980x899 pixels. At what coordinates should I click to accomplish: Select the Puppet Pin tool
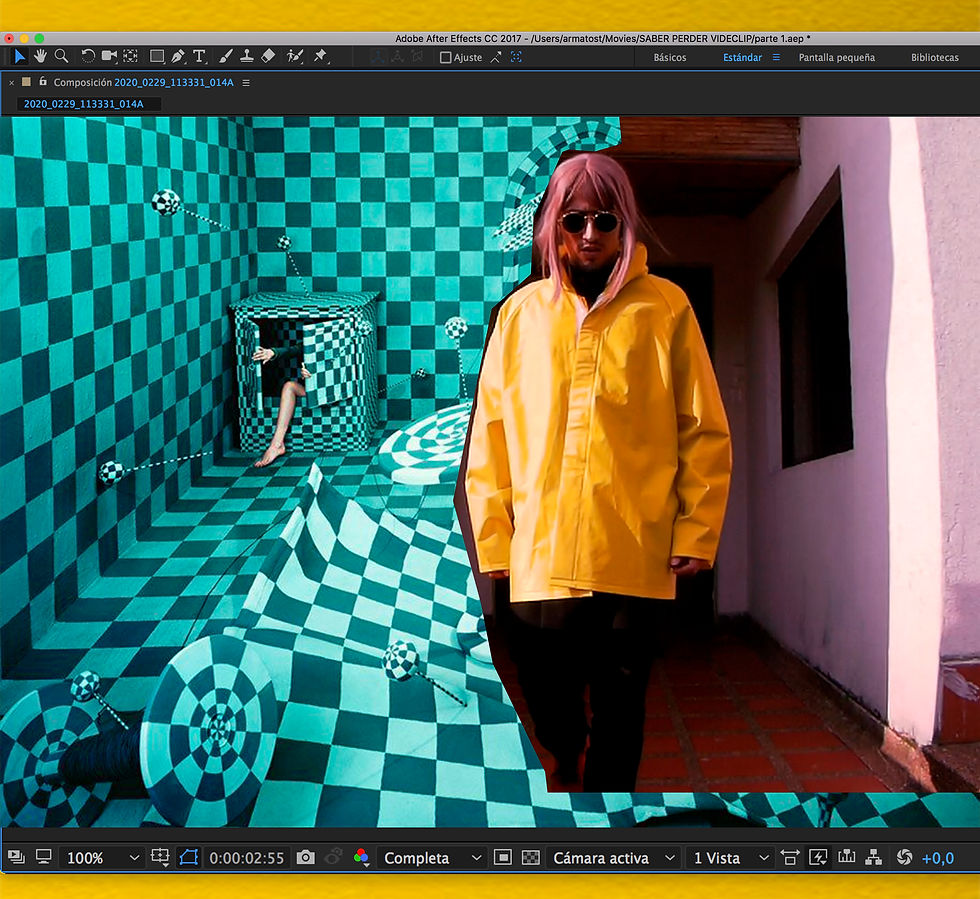(321, 57)
